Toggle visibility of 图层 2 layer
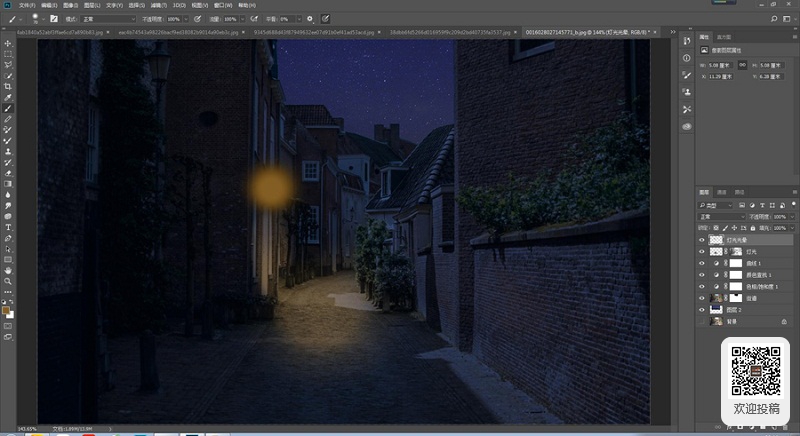 pyautogui.click(x=702, y=310)
